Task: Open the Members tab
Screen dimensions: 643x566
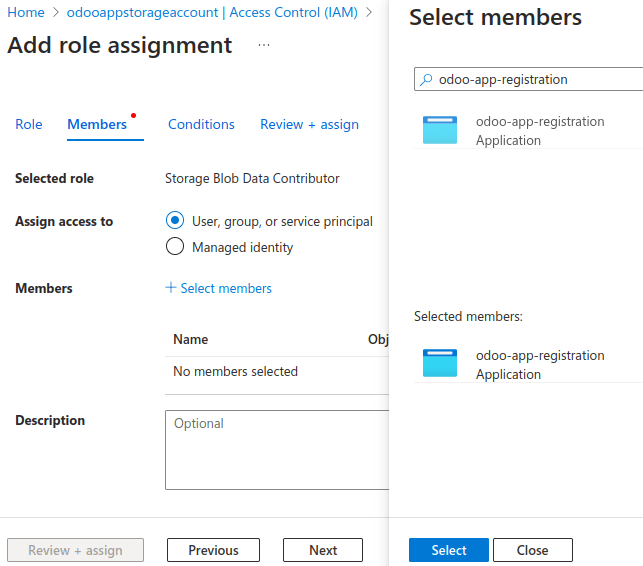Action: point(97,124)
